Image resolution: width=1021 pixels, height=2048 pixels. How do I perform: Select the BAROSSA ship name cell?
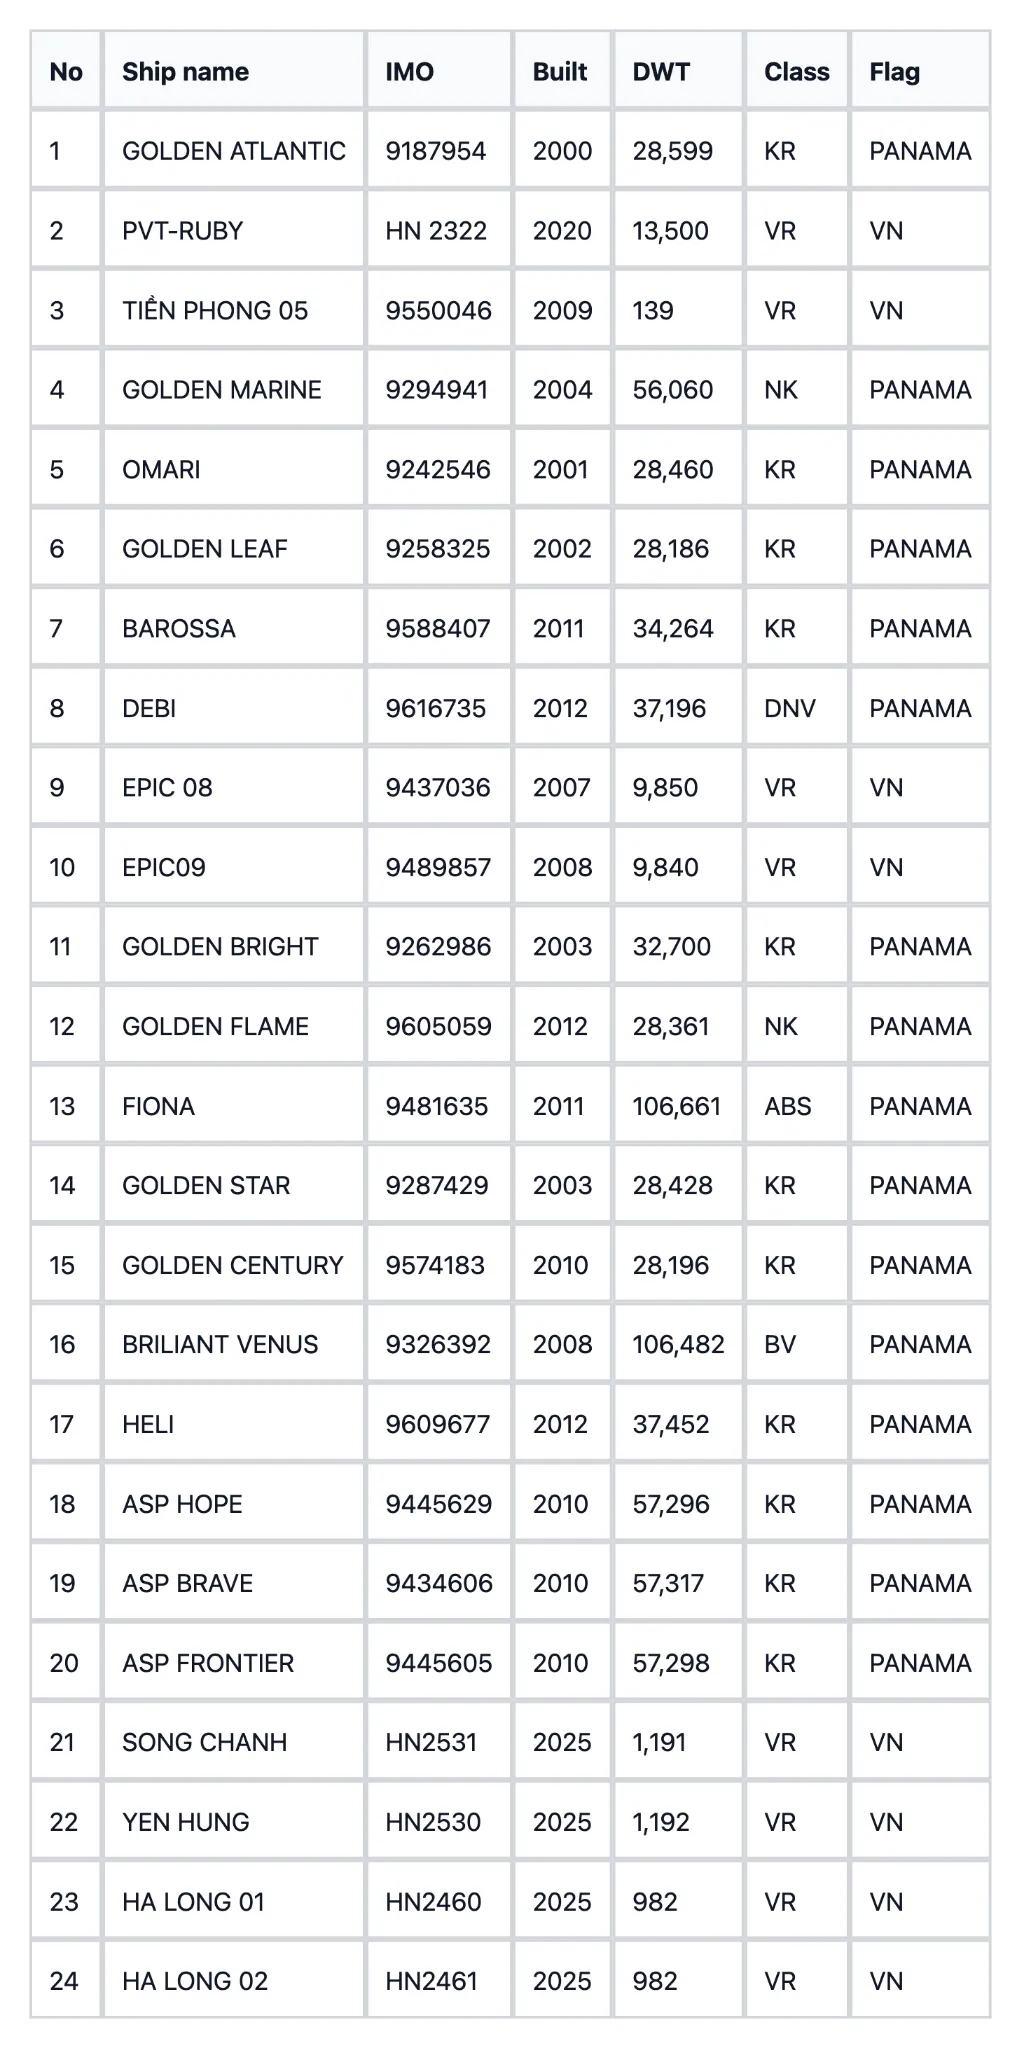(x=179, y=629)
